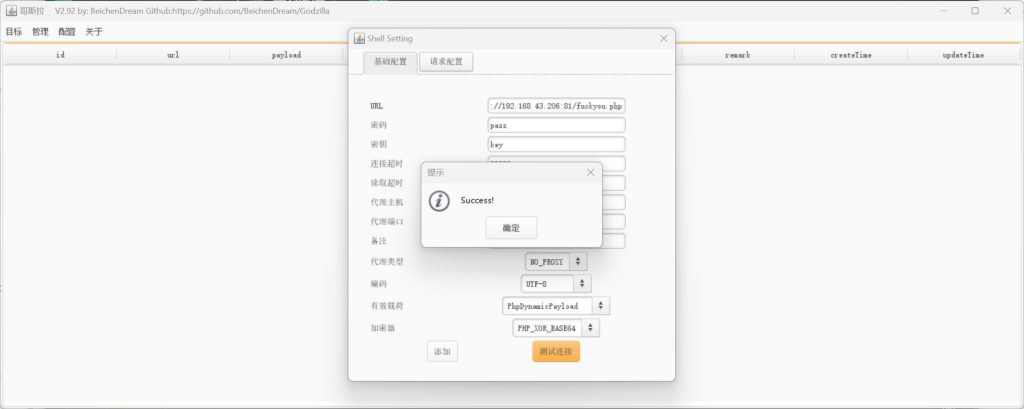Click the Godzilla app icon in the title bar
The height and width of the screenshot is (409, 1024).
(9, 10)
